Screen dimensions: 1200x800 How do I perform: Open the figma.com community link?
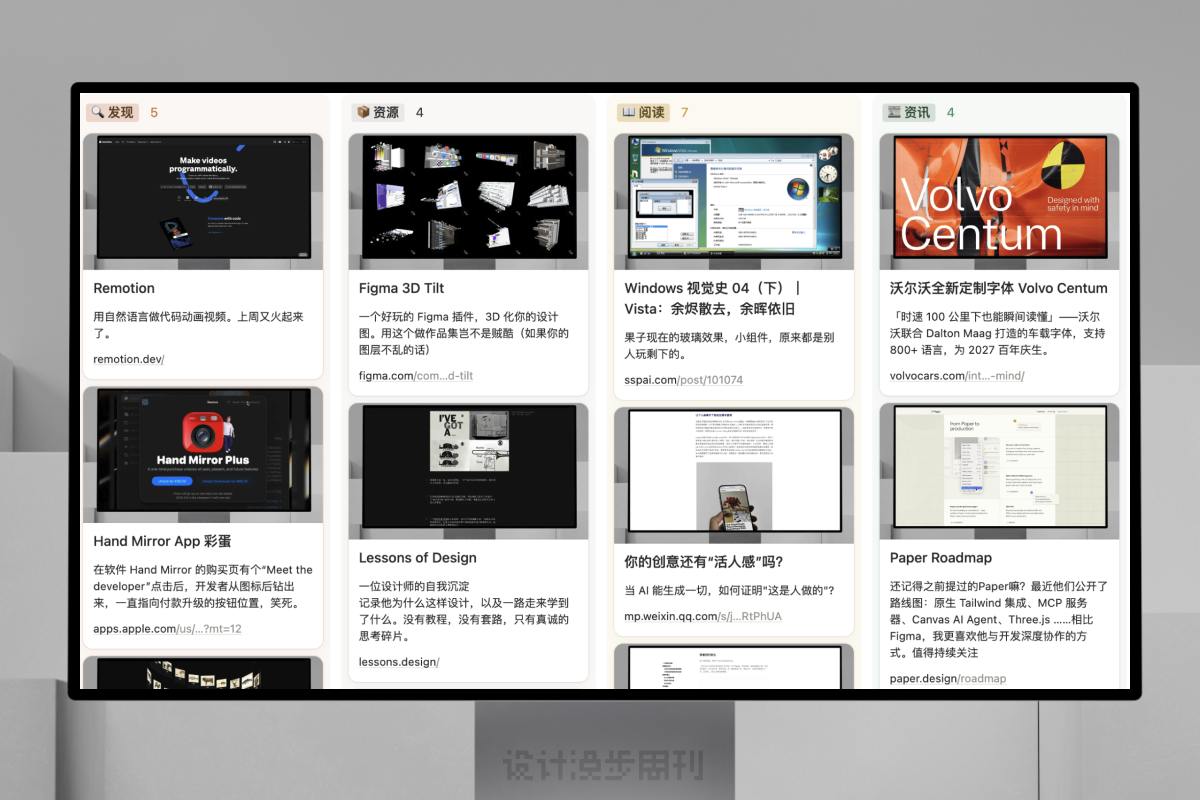[x=416, y=376]
